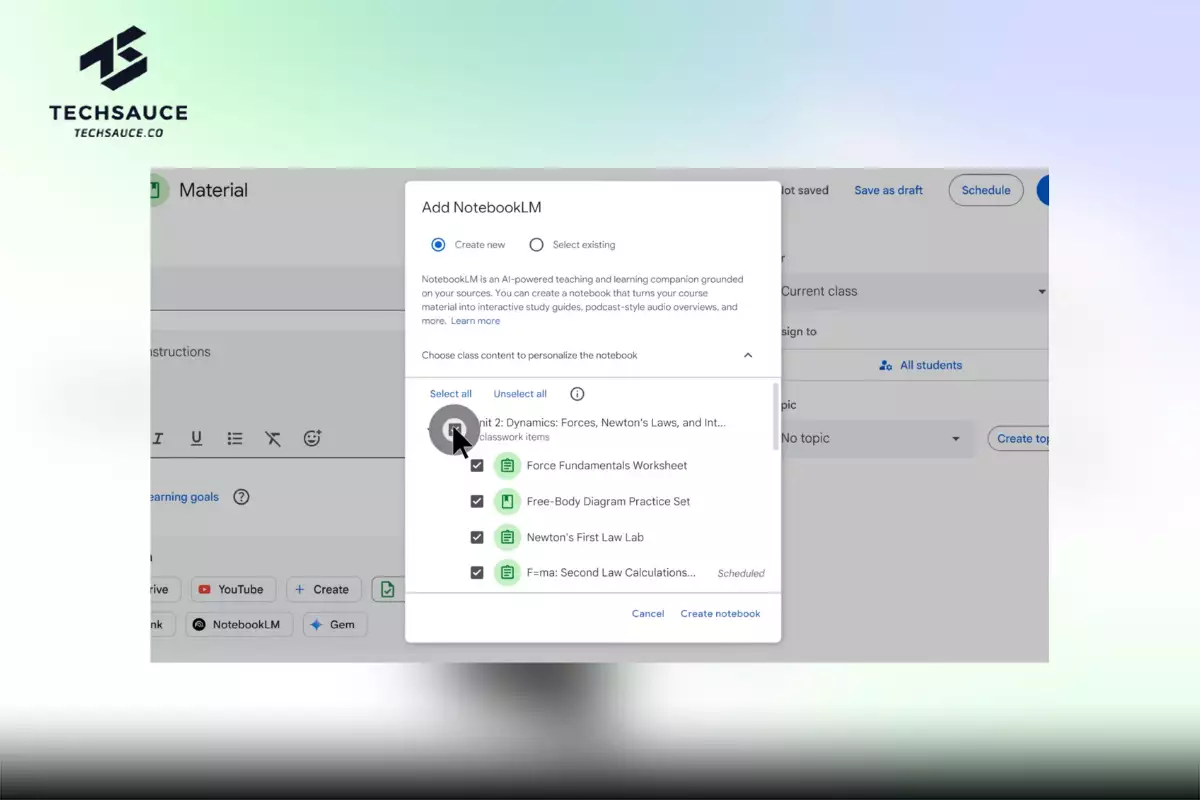This screenshot has width=1200, height=800.
Task: Open the info icon beside Unselect all
Action: coord(577,394)
